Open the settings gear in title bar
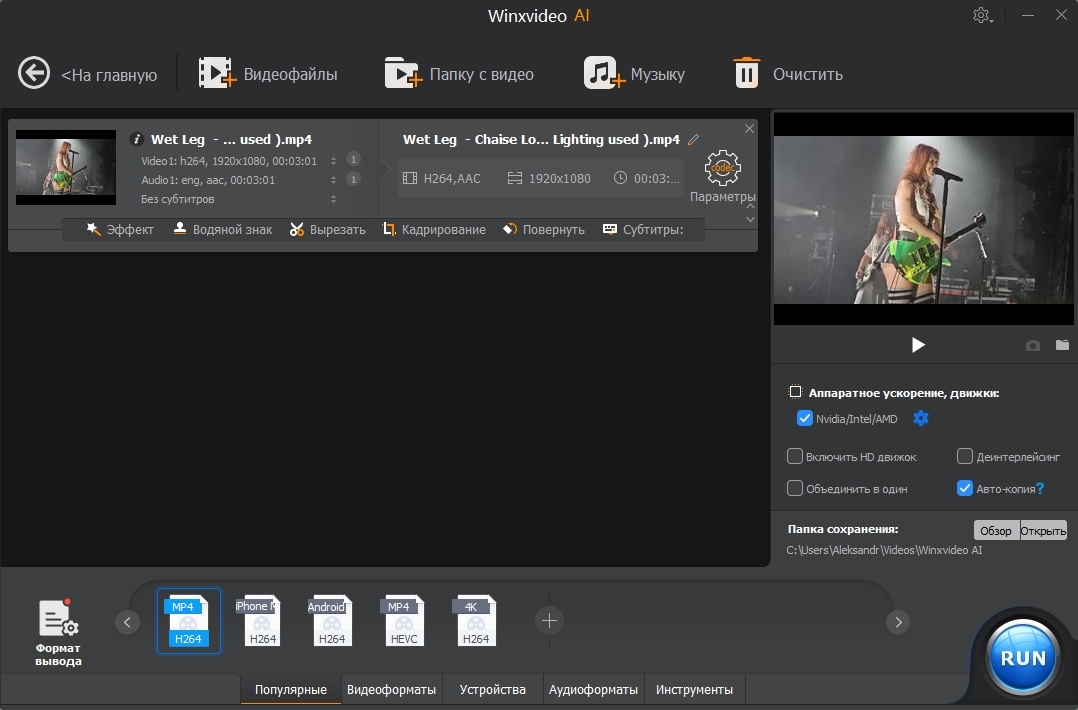This screenshot has height=710, width=1078. click(982, 15)
